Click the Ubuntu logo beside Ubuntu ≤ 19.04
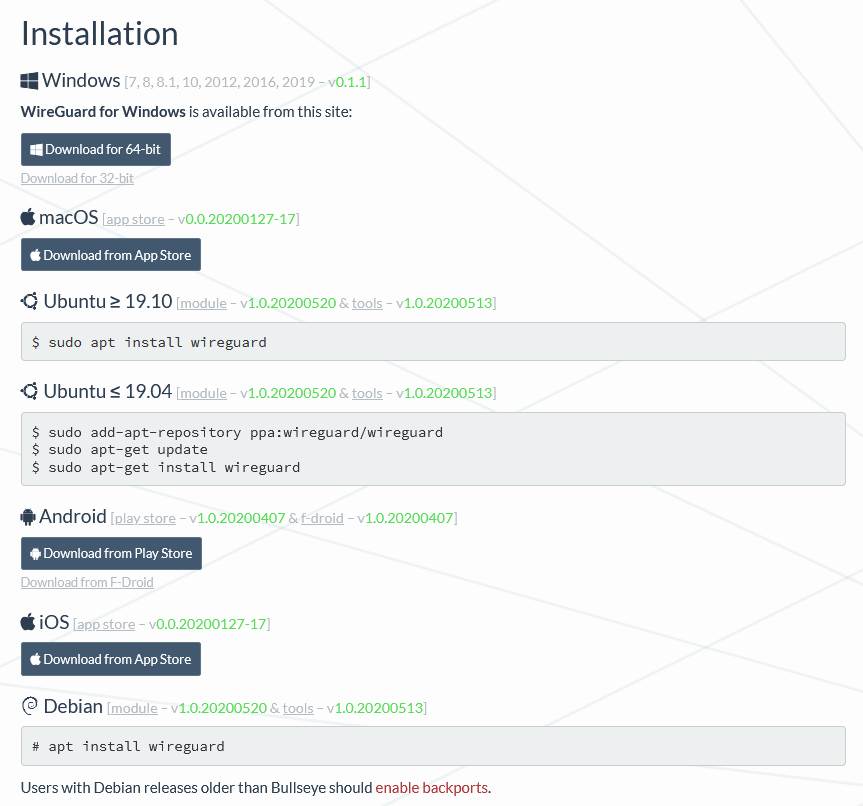The width and height of the screenshot is (863, 806). (30, 391)
